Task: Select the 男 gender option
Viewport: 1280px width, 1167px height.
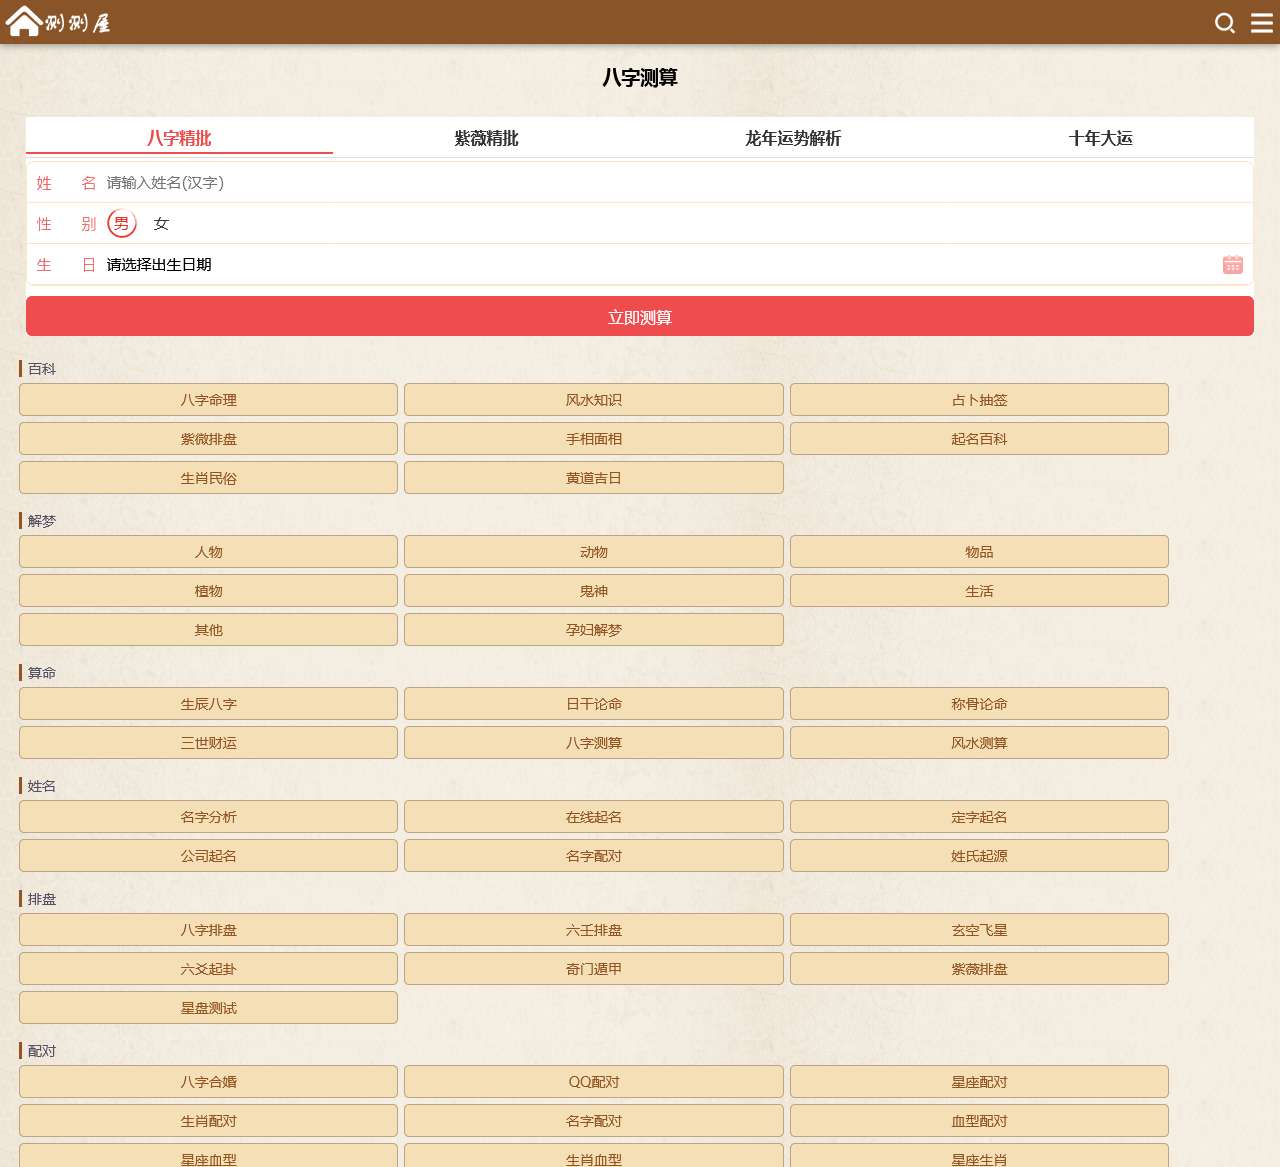Action: (x=122, y=224)
